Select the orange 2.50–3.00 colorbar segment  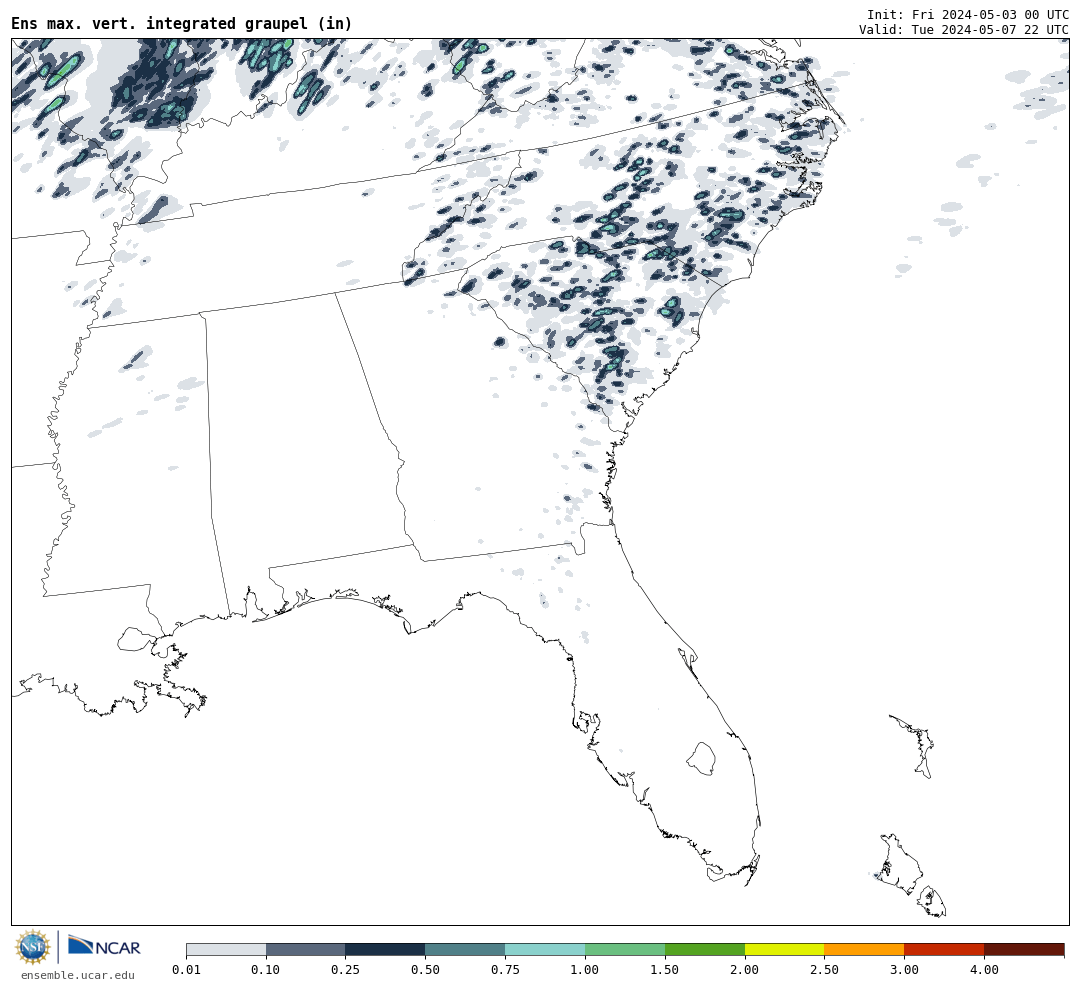click(x=864, y=950)
